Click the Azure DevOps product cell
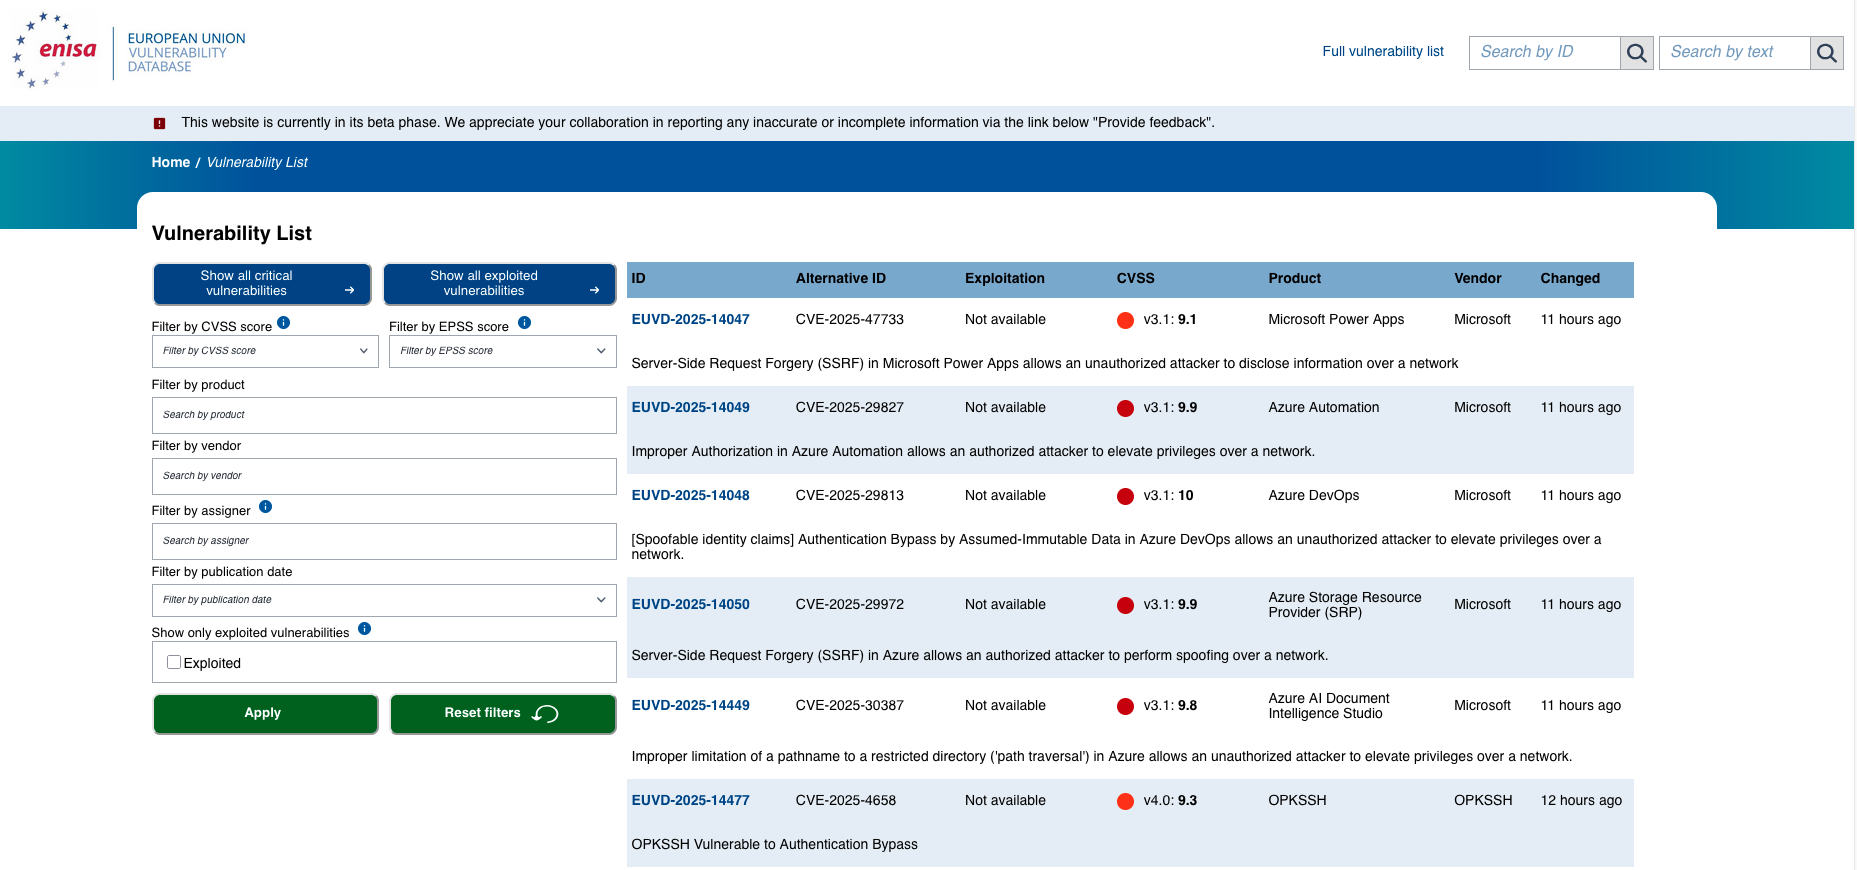 (x=1314, y=496)
